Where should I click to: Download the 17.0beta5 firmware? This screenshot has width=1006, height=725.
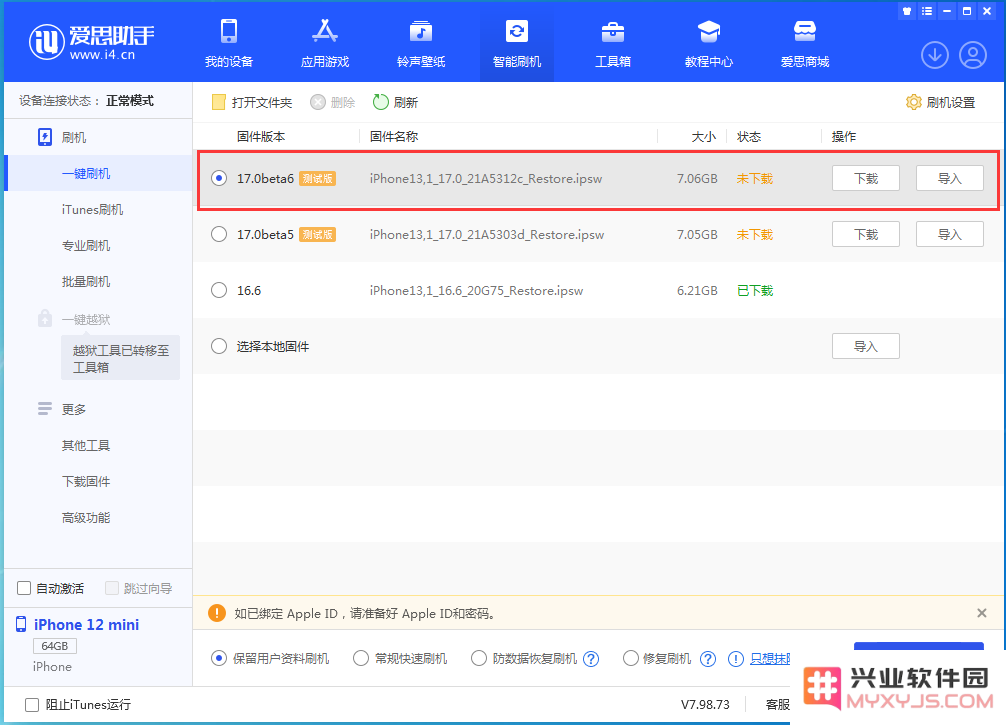(865, 234)
